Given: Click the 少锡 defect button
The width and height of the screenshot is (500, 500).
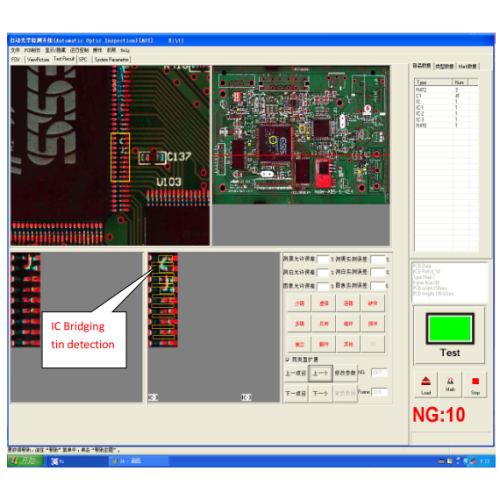Looking at the screenshot, I should 299,304.
